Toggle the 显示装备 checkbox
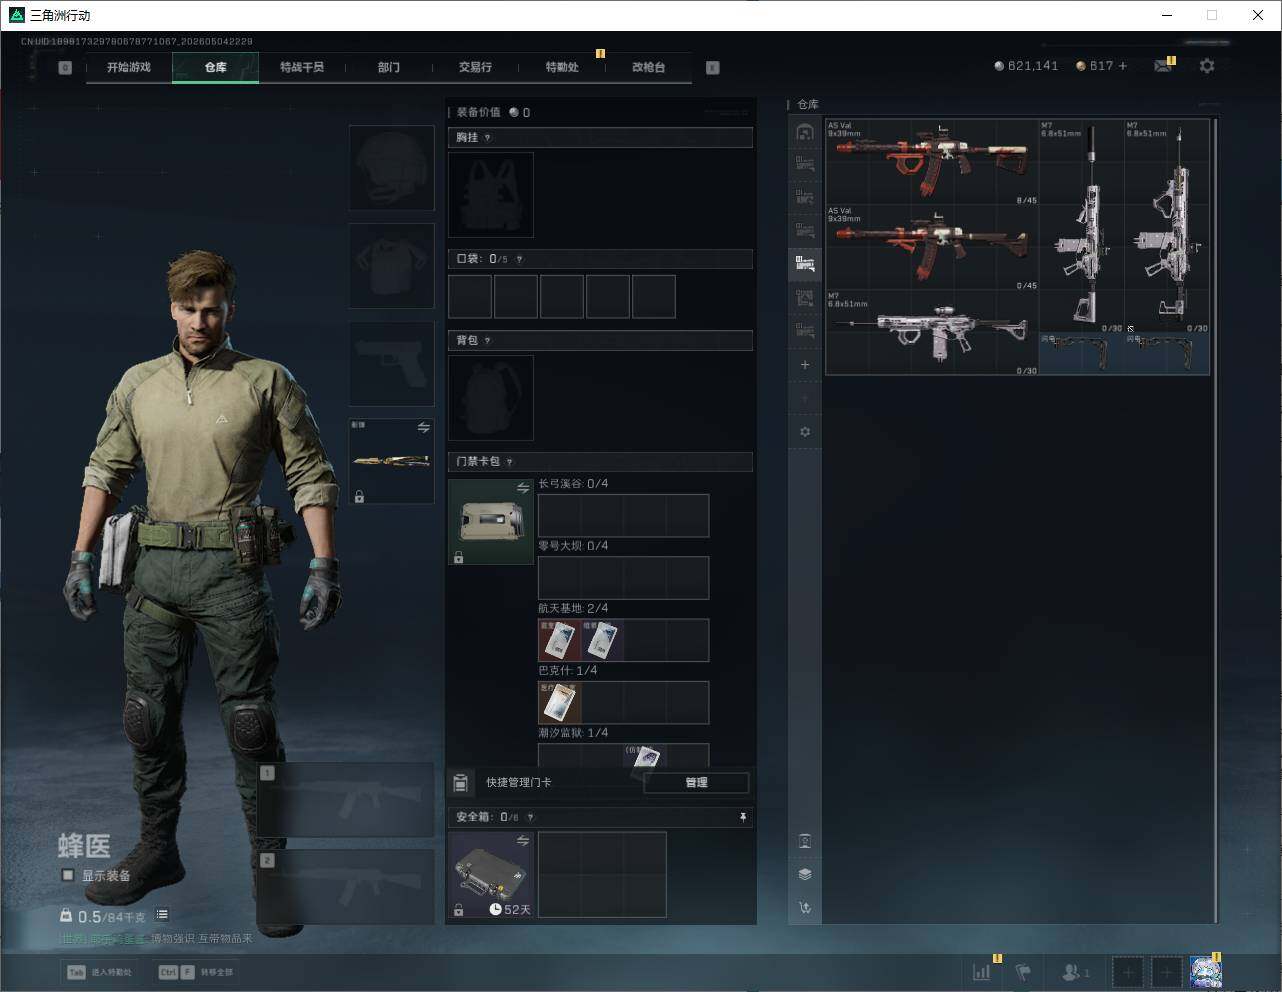1282x992 pixels. coord(67,875)
